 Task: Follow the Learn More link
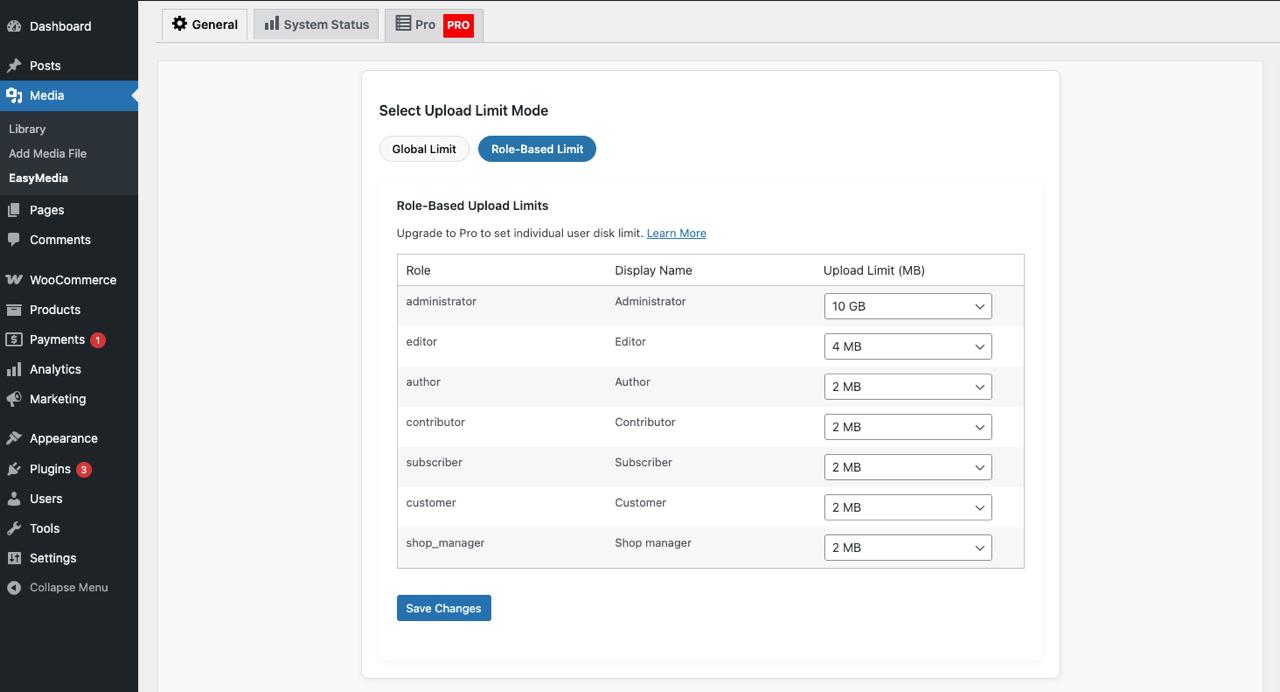point(676,233)
